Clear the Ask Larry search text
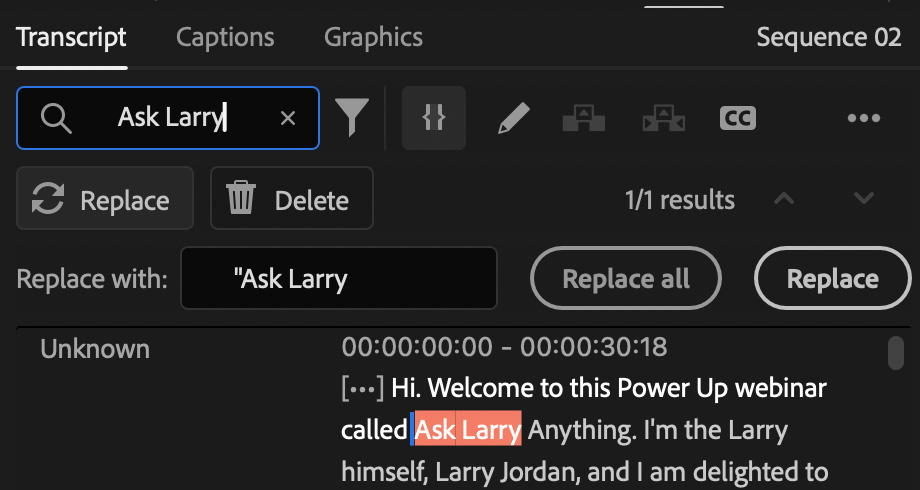Screen dimensions: 920x490 tap(288, 118)
